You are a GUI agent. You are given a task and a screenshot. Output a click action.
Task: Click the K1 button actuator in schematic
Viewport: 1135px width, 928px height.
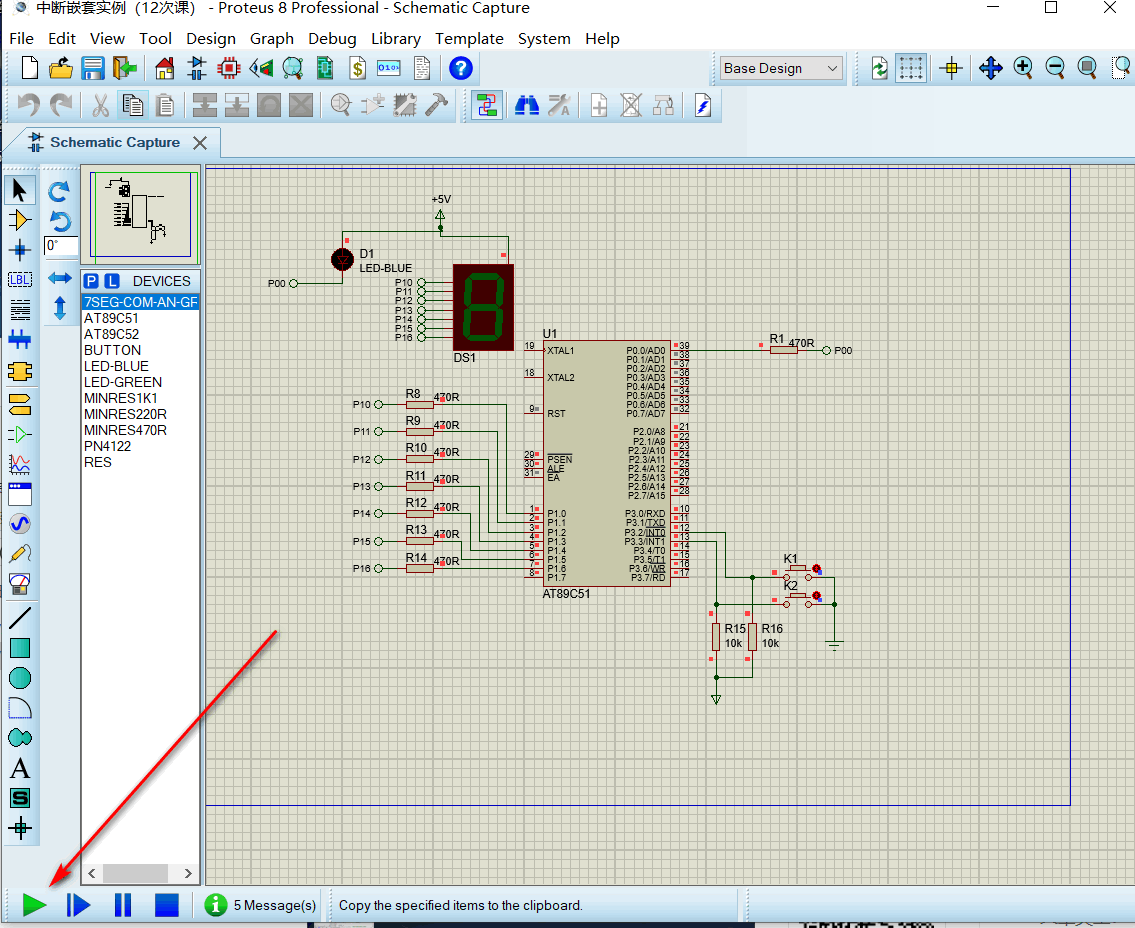pos(817,569)
